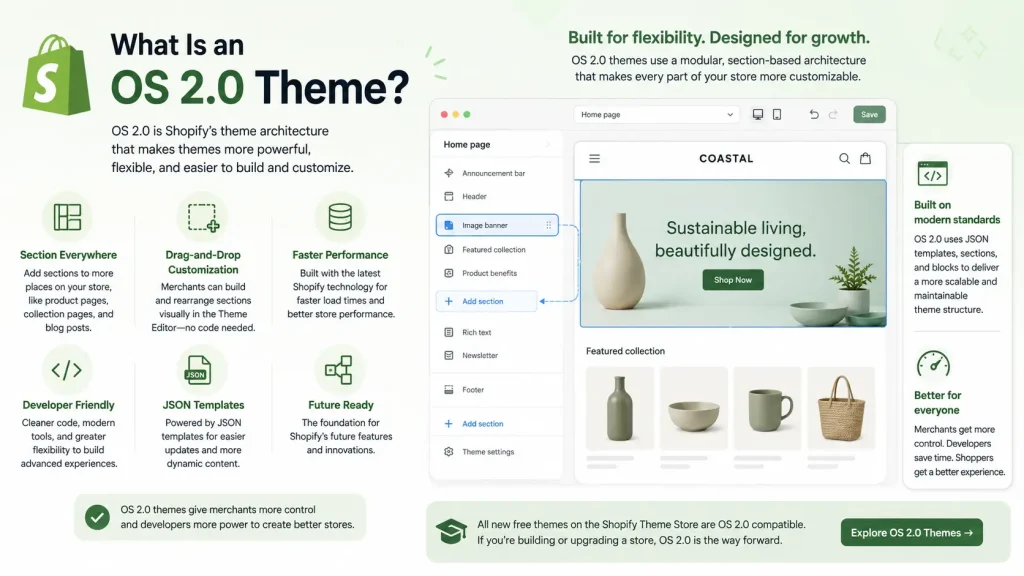Image resolution: width=1024 pixels, height=576 pixels.
Task: Click the Announcement bar section icon
Action: pos(449,173)
